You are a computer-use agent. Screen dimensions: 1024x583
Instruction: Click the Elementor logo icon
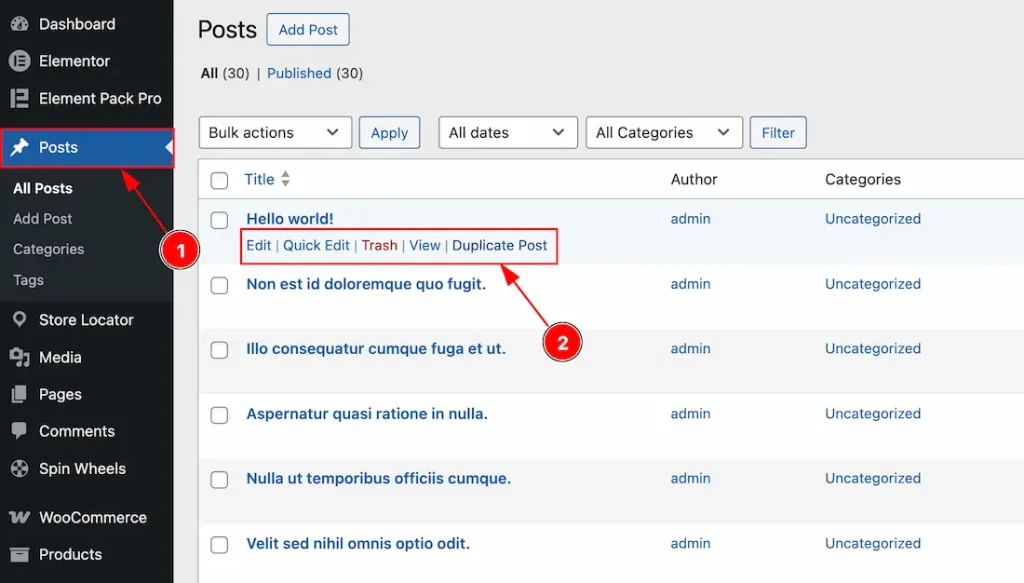pos(19,61)
